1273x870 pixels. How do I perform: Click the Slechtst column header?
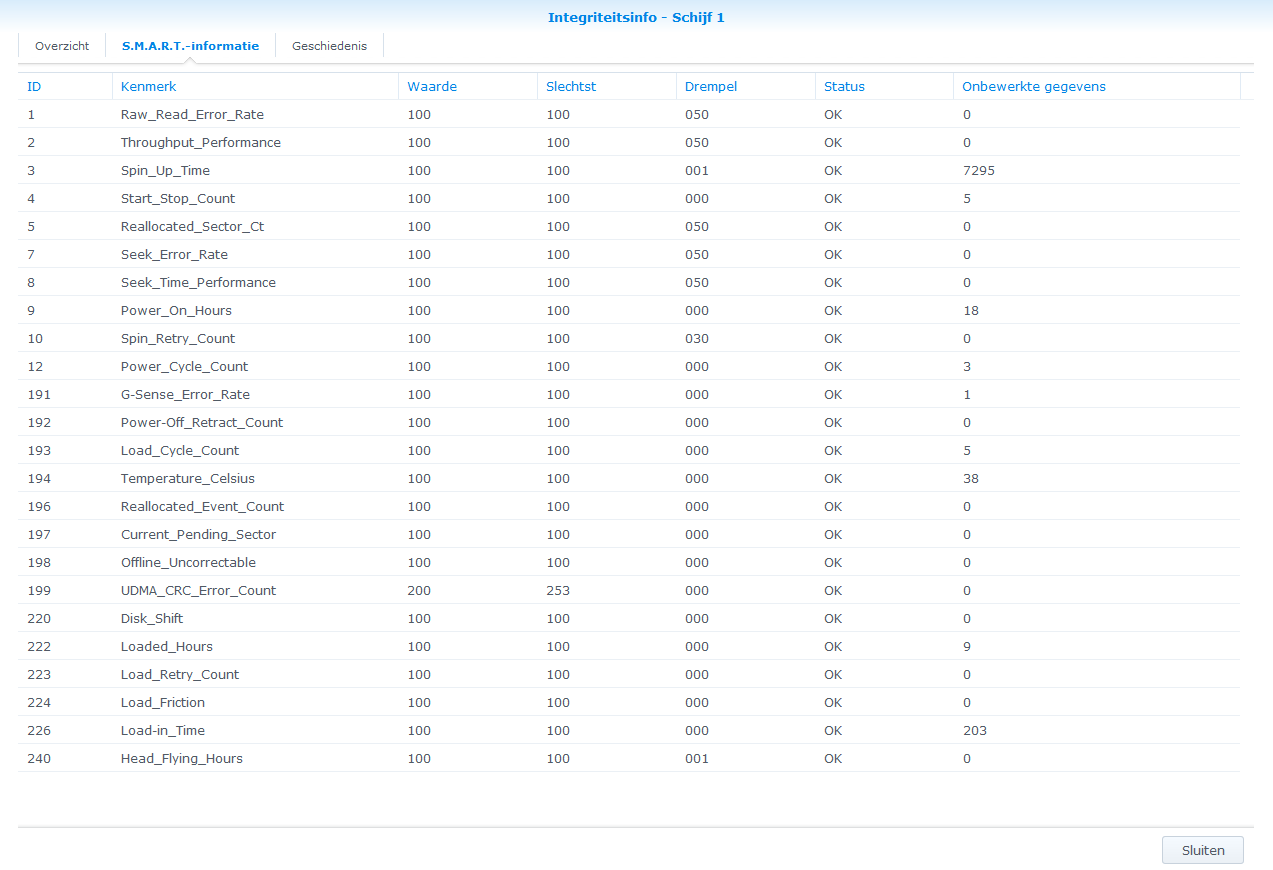click(x=571, y=86)
